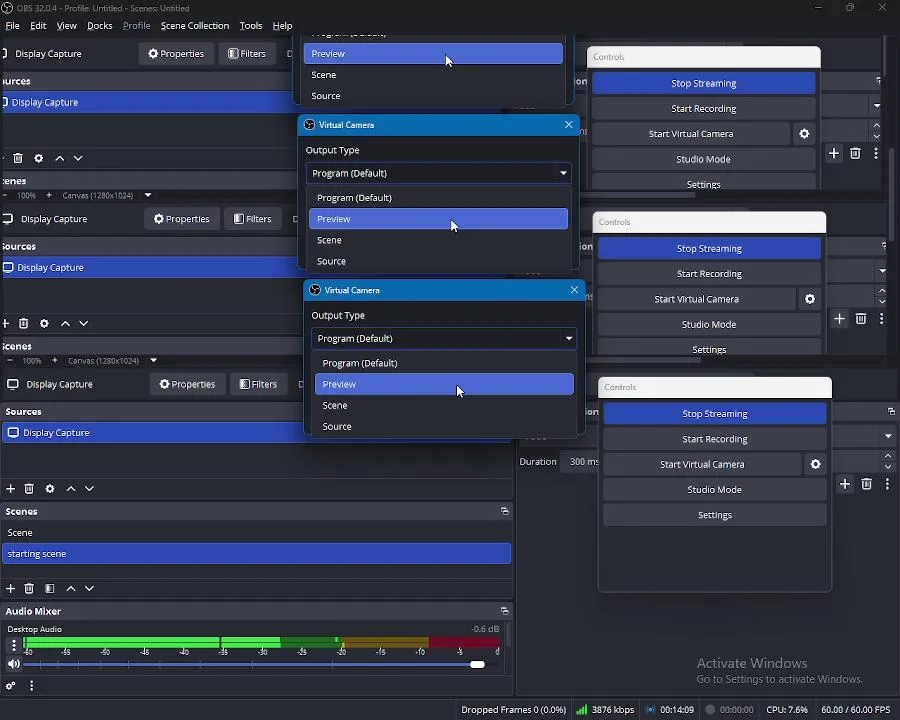Open the View menu
Image resolution: width=900 pixels, height=720 pixels.
(67, 25)
